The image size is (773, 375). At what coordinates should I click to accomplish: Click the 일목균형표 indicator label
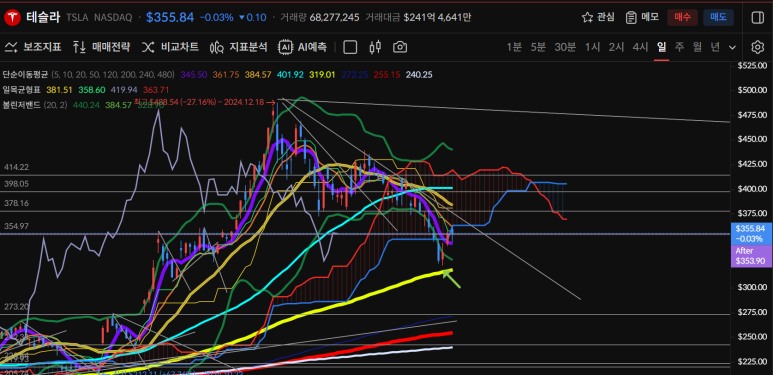tap(21, 90)
